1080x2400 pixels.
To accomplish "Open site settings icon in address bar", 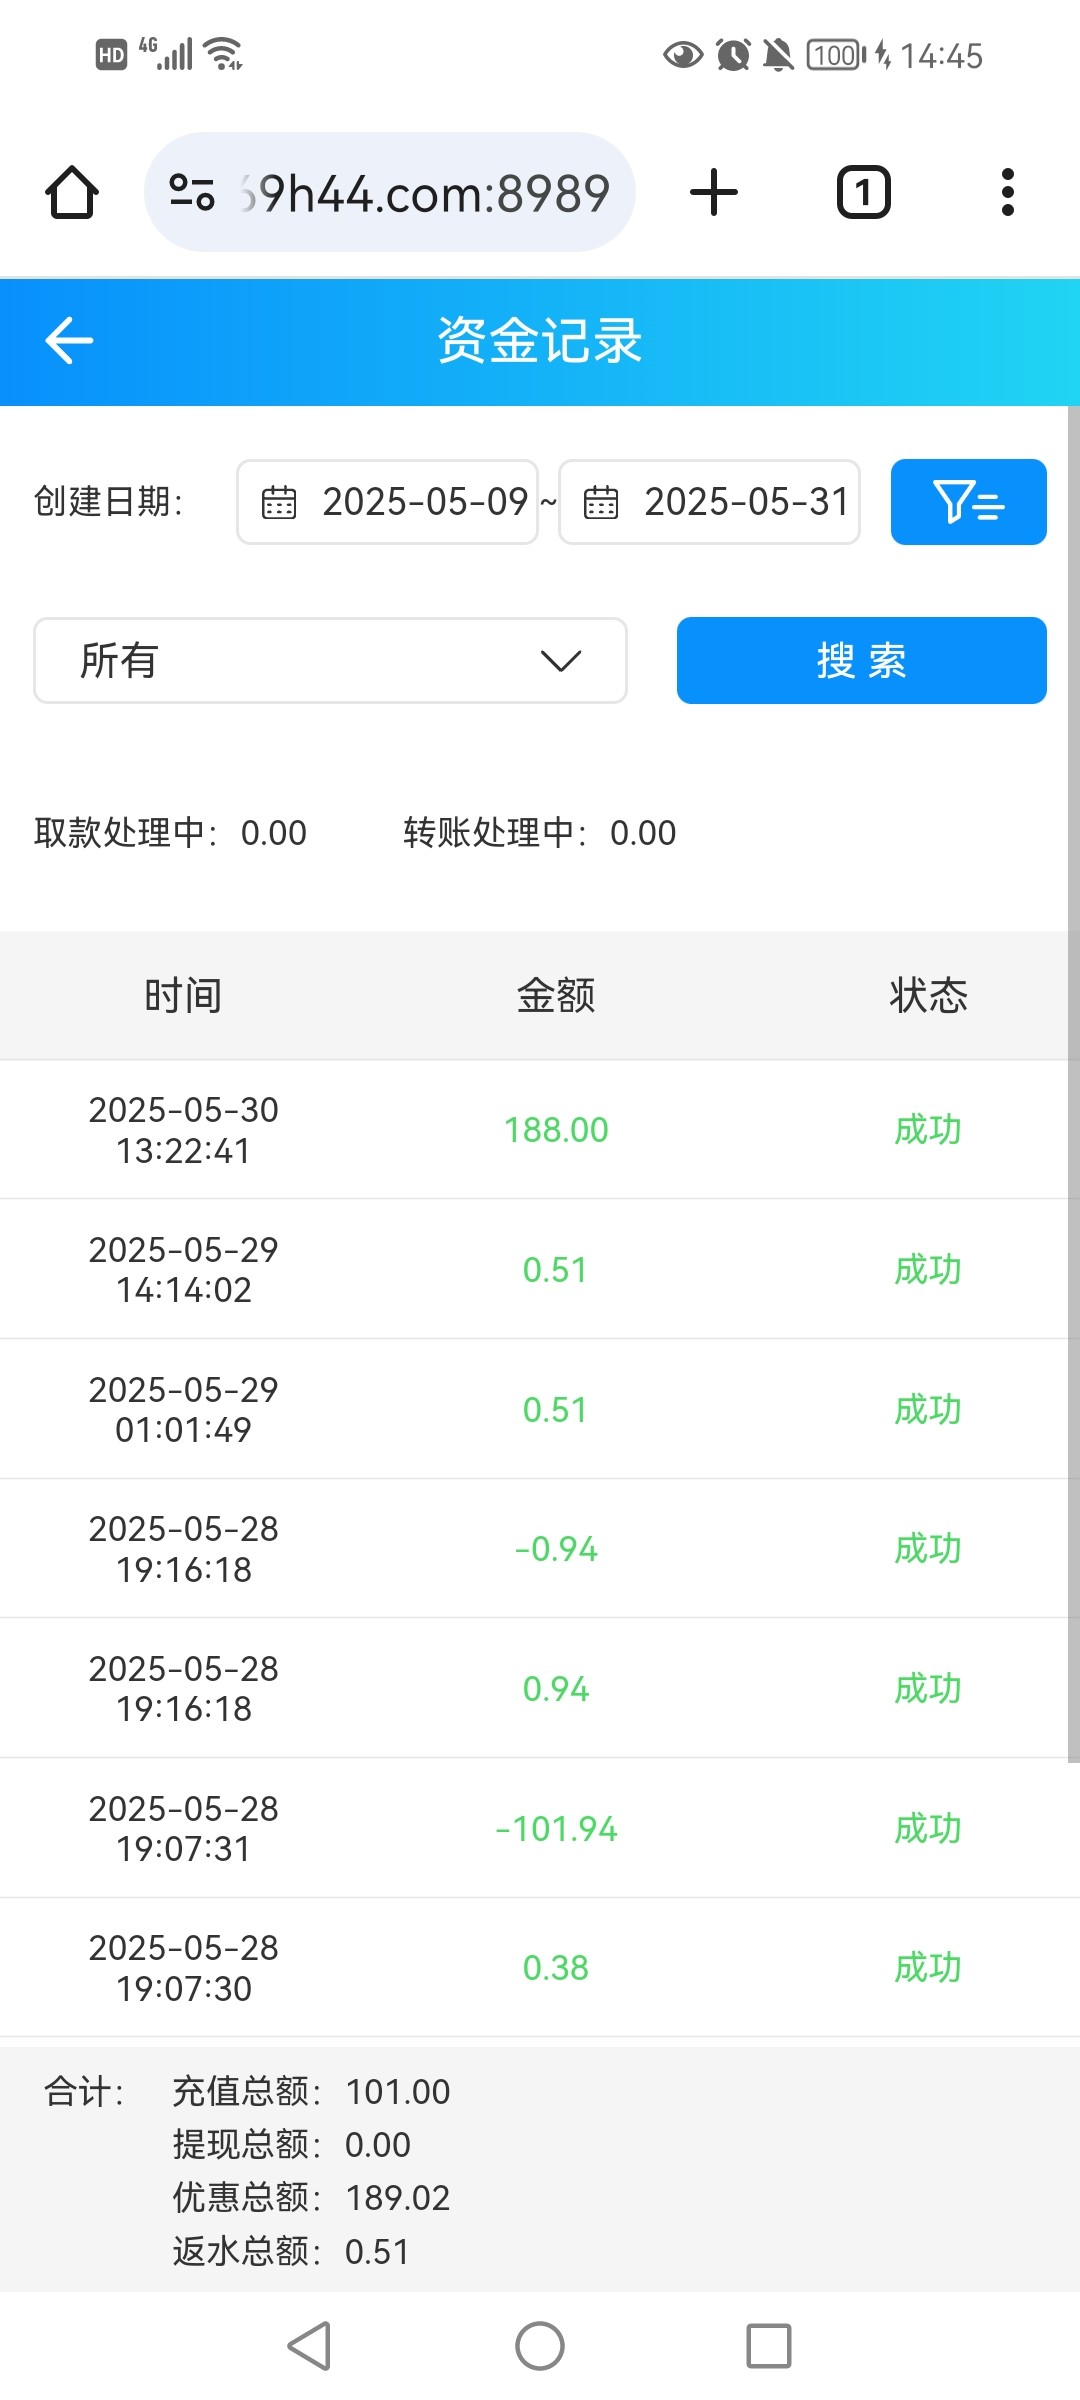I will tap(191, 192).
